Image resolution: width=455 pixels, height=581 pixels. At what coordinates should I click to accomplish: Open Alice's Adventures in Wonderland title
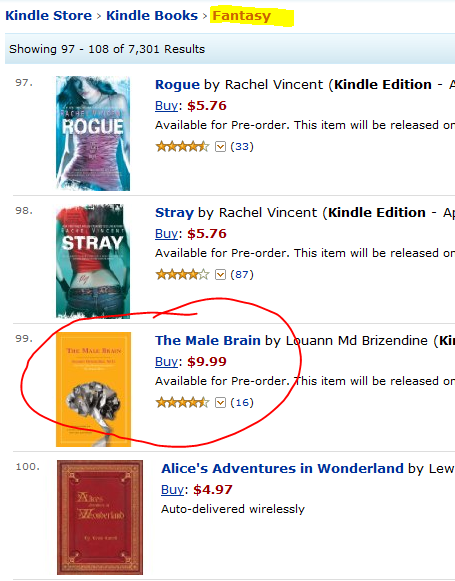tap(282, 469)
